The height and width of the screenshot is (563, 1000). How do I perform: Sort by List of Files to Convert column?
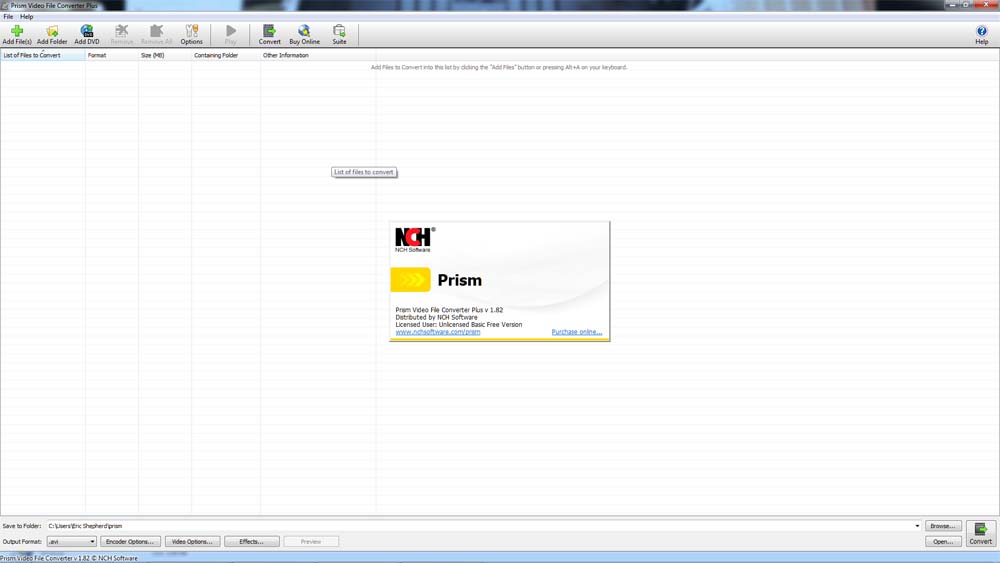[x=43, y=55]
